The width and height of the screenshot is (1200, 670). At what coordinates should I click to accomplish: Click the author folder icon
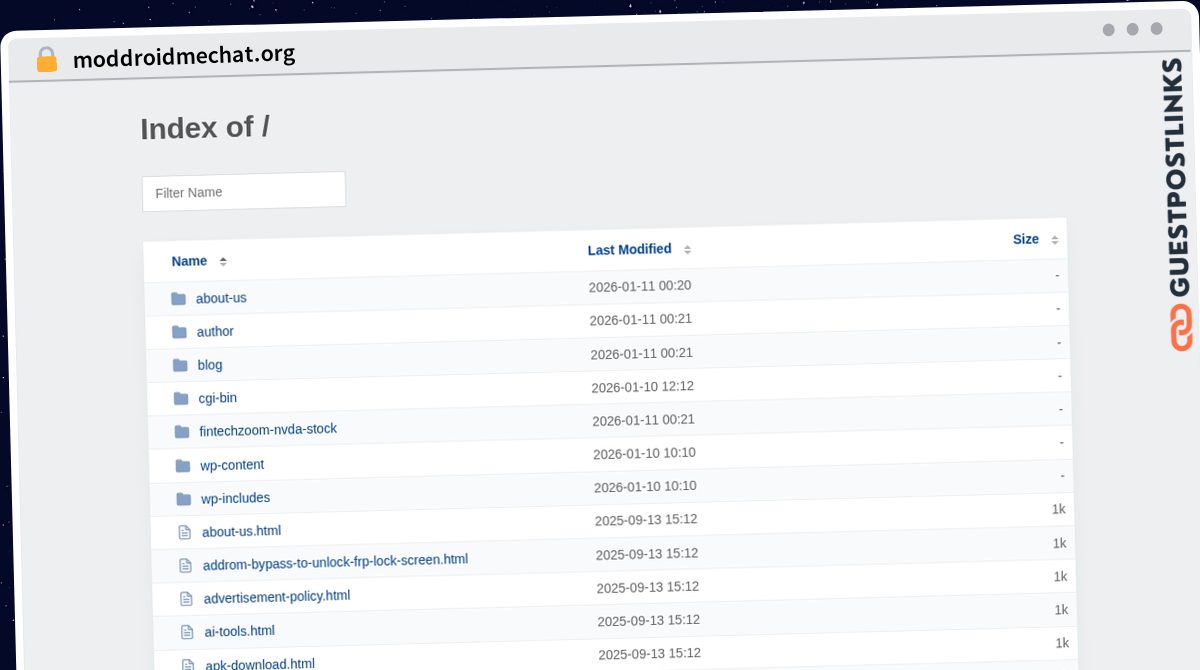179,331
